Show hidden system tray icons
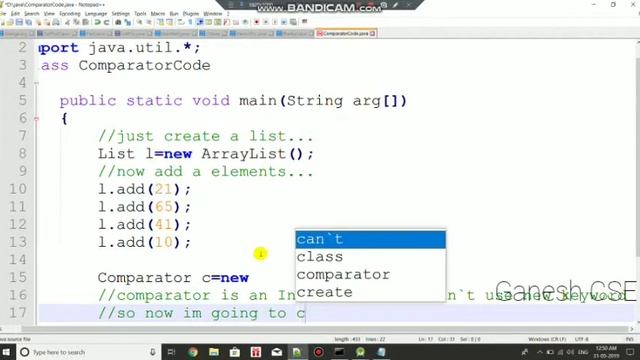640x360 pixels. point(540,352)
